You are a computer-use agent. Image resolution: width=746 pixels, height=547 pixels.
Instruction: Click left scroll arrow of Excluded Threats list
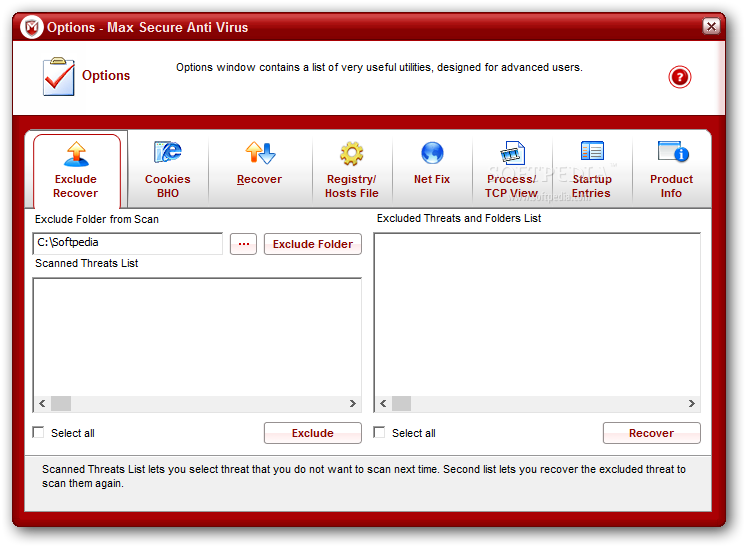pyautogui.click(x=383, y=403)
